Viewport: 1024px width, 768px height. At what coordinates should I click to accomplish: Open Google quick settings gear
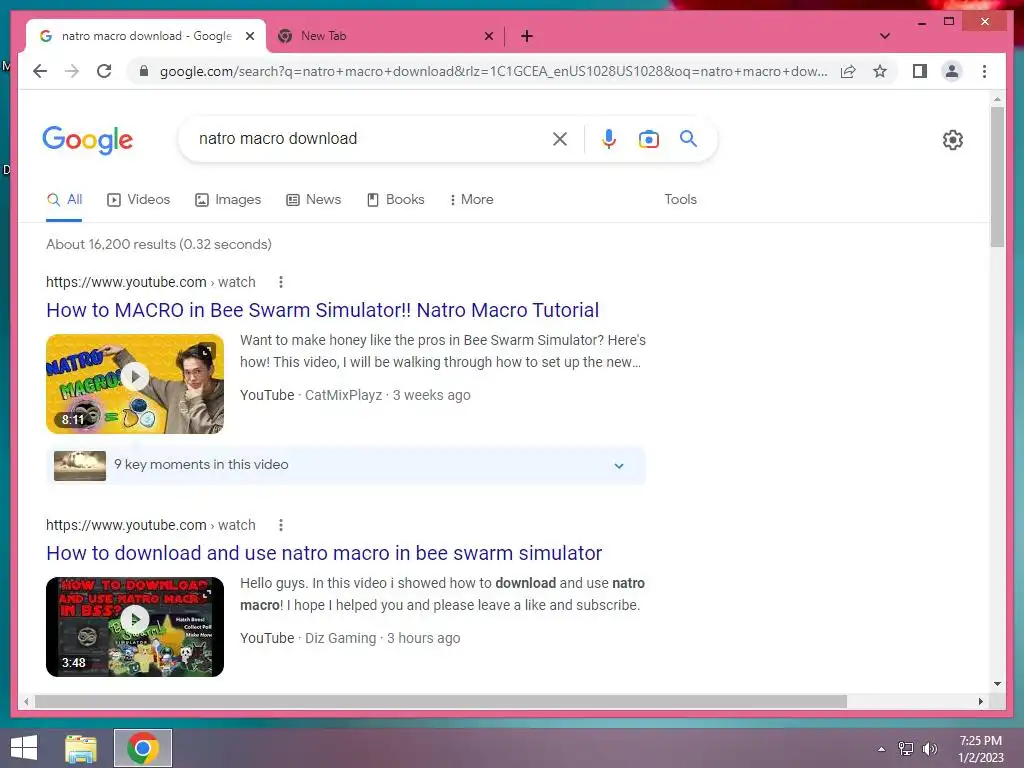click(952, 140)
